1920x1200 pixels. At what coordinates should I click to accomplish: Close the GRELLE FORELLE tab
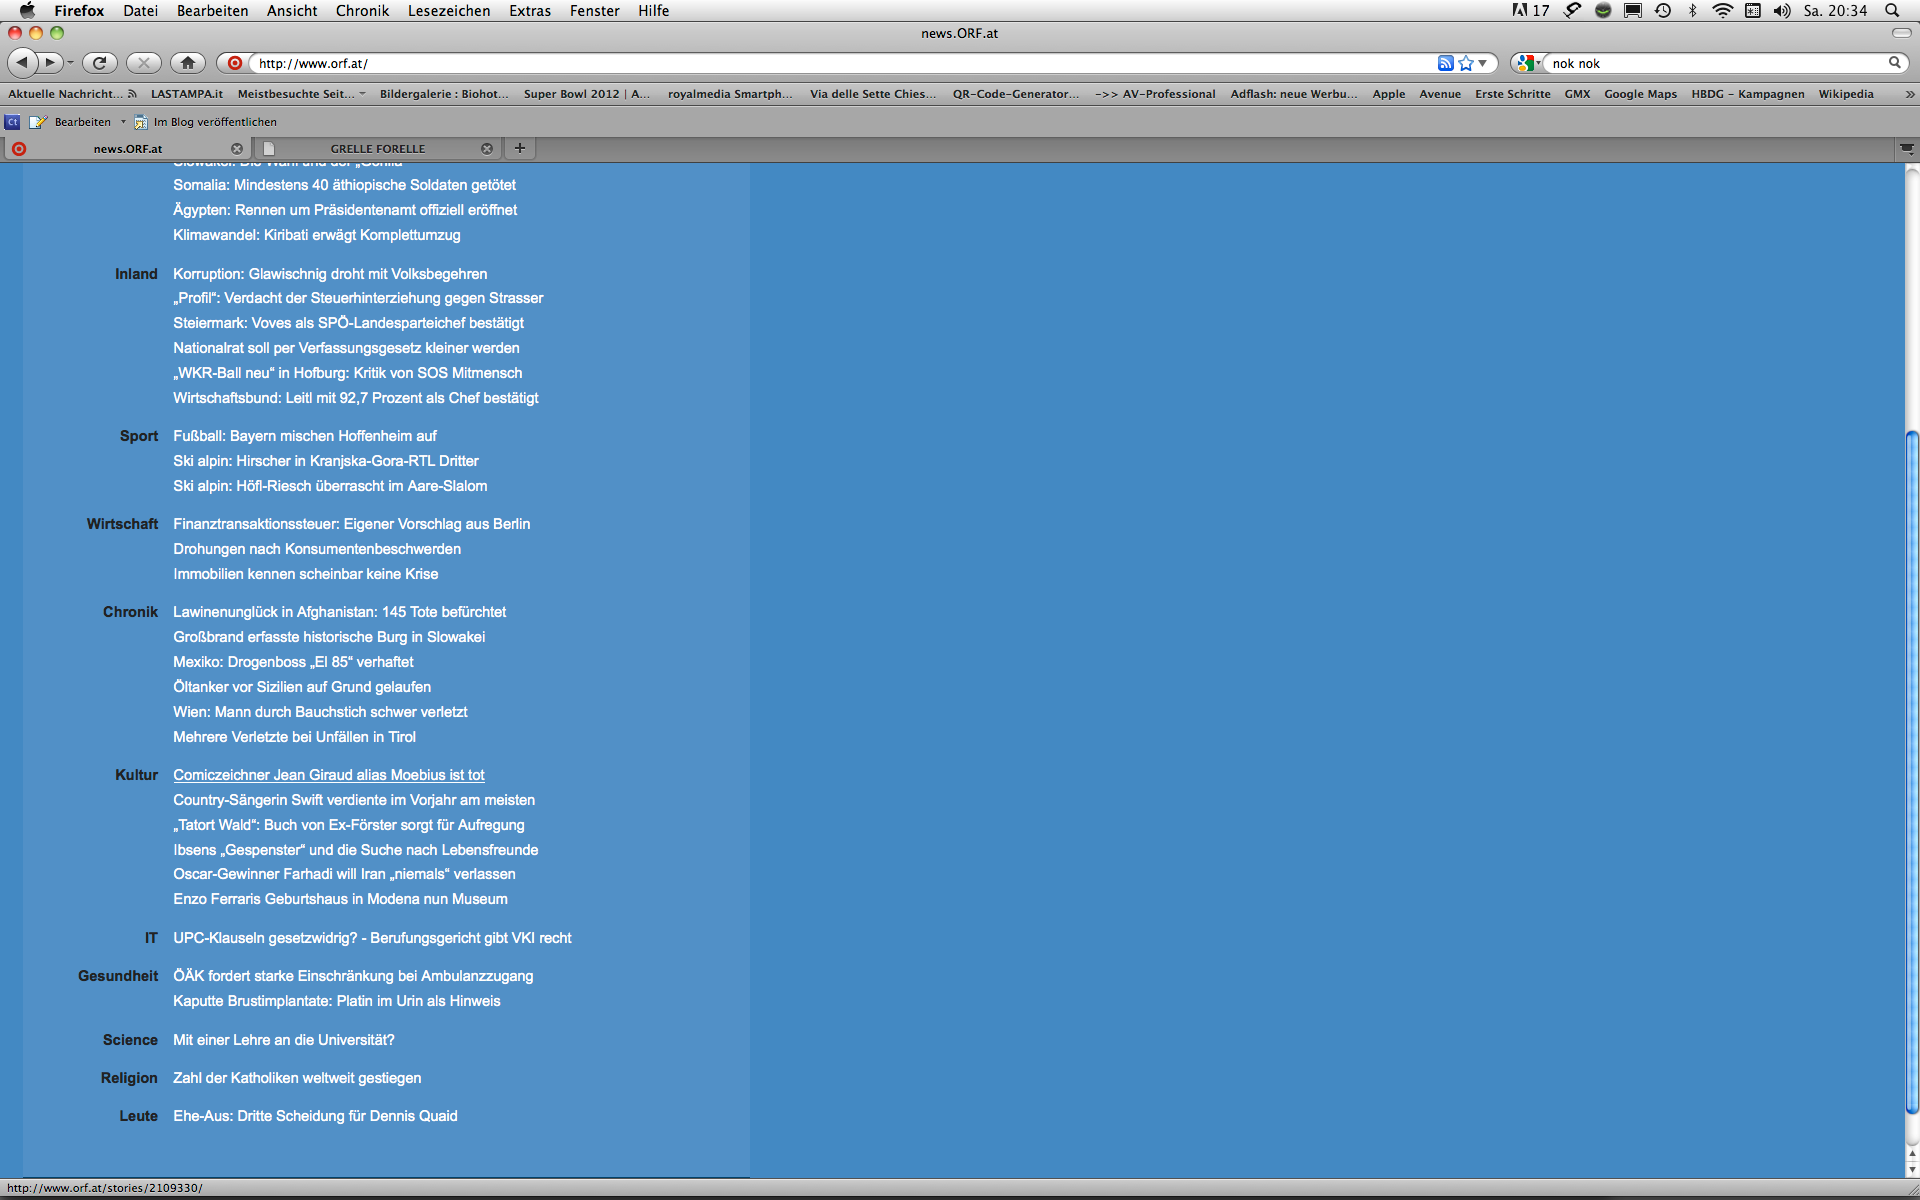click(487, 148)
